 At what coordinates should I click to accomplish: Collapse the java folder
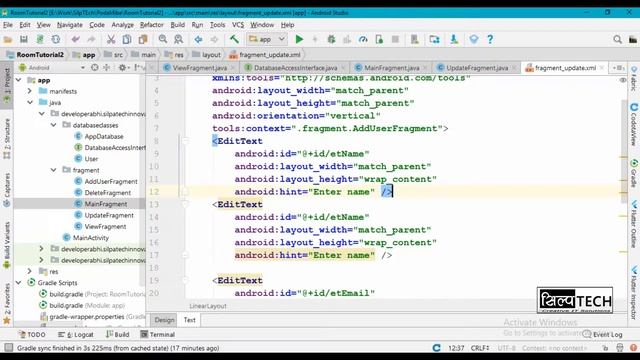tap(30, 102)
